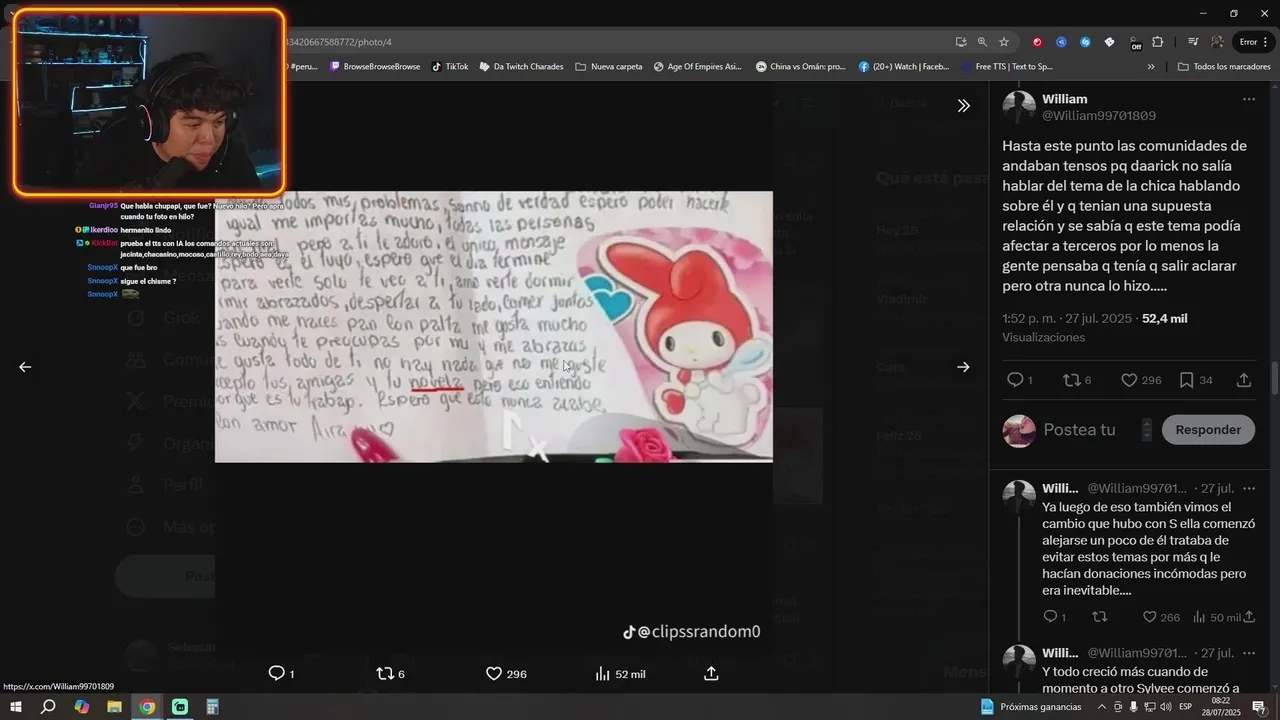1280x720 pixels.
Task: Go to the next photo with right arrow
Action: 963,367
